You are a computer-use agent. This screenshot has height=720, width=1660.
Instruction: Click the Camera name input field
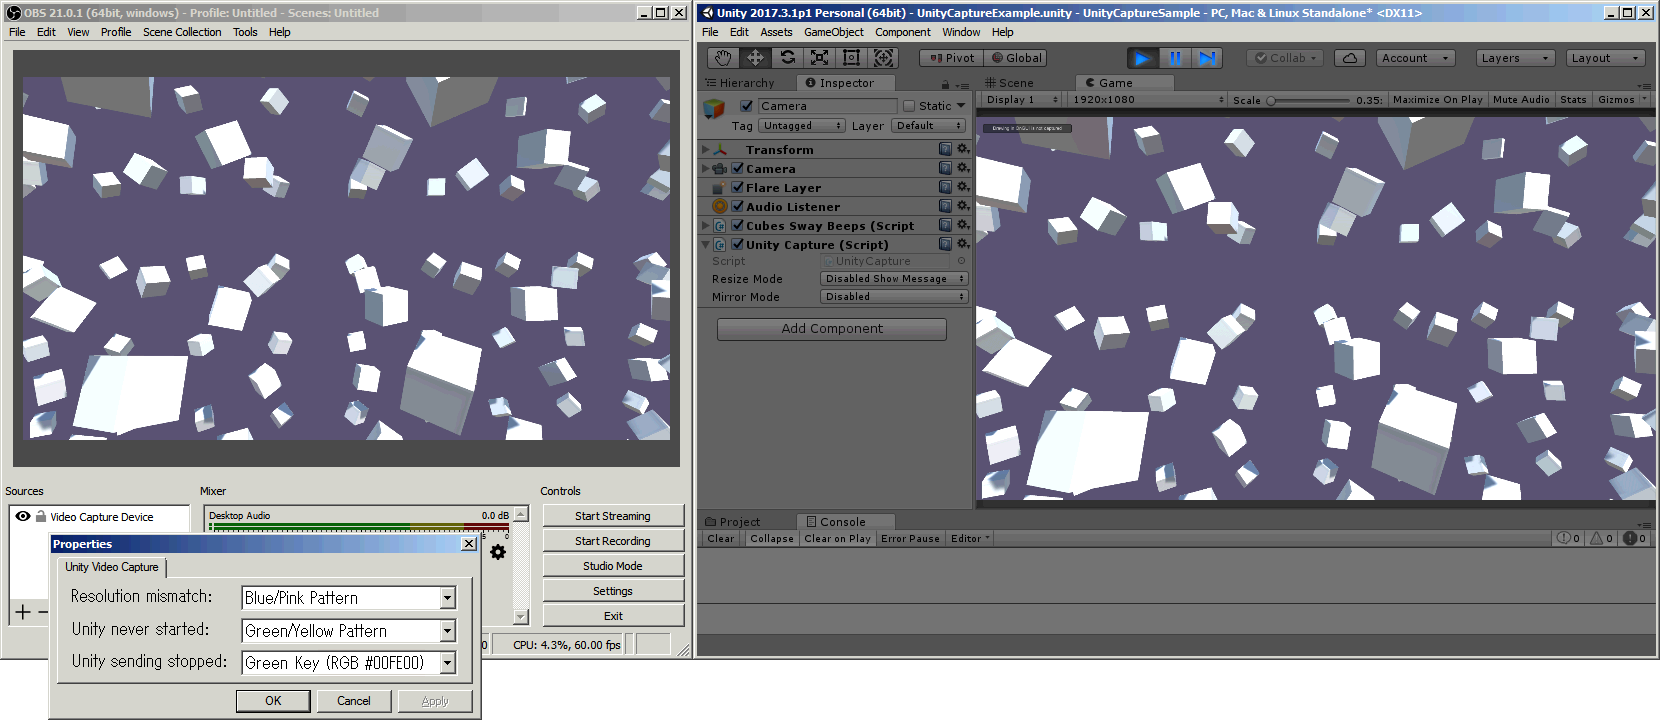826,106
